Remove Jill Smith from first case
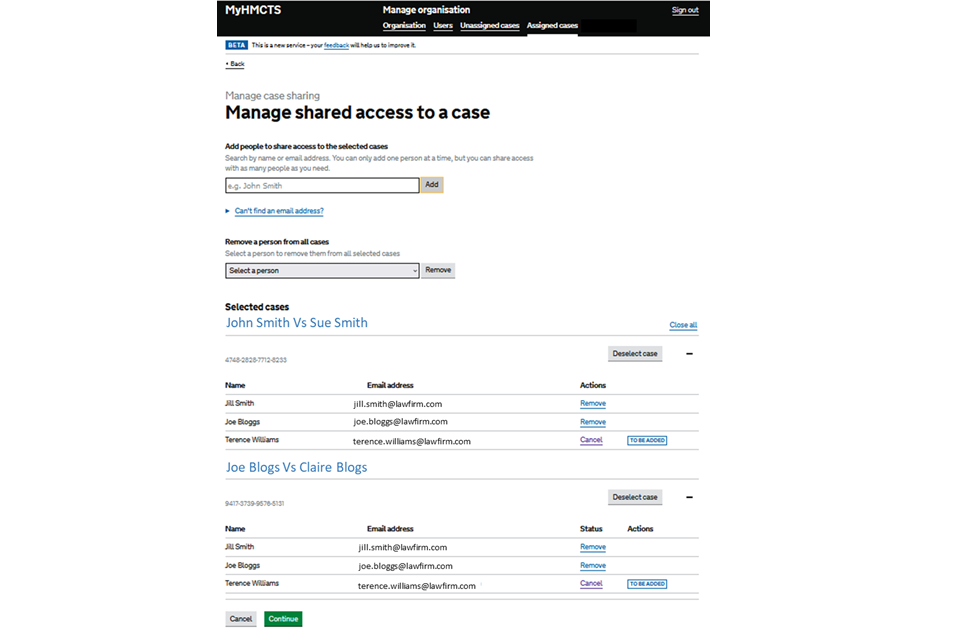This screenshot has height=640, width=960. coord(593,404)
